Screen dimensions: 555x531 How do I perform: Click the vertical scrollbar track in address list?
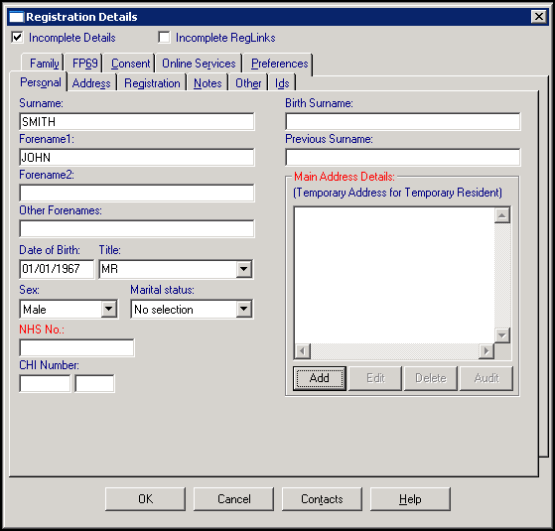tap(502, 275)
